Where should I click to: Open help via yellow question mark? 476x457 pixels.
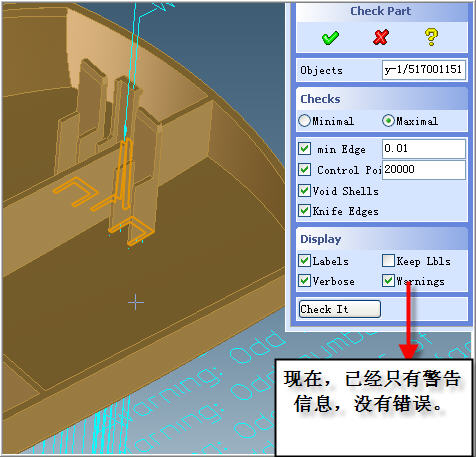(x=431, y=37)
